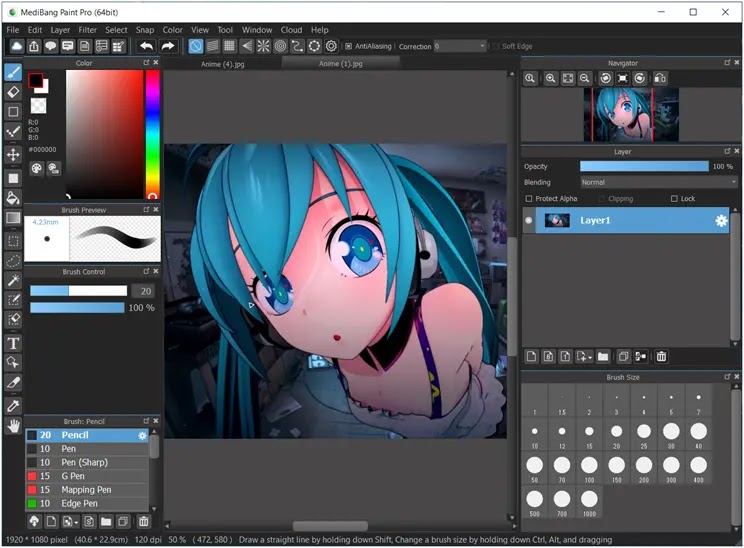The height and width of the screenshot is (548, 744).
Task: Click the foreground black color swatch
Action: tap(35, 80)
